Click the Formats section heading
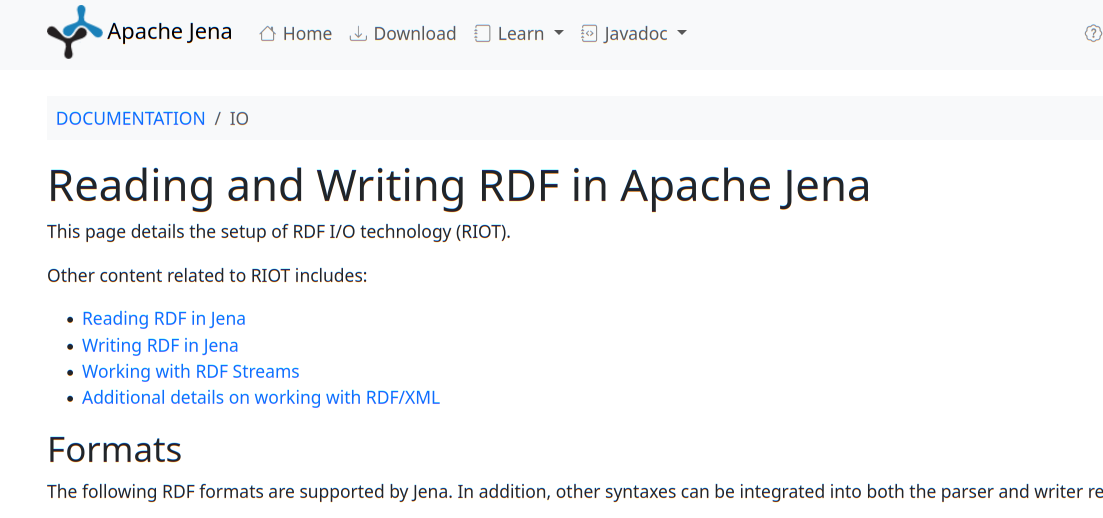 pyautogui.click(x=115, y=449)
